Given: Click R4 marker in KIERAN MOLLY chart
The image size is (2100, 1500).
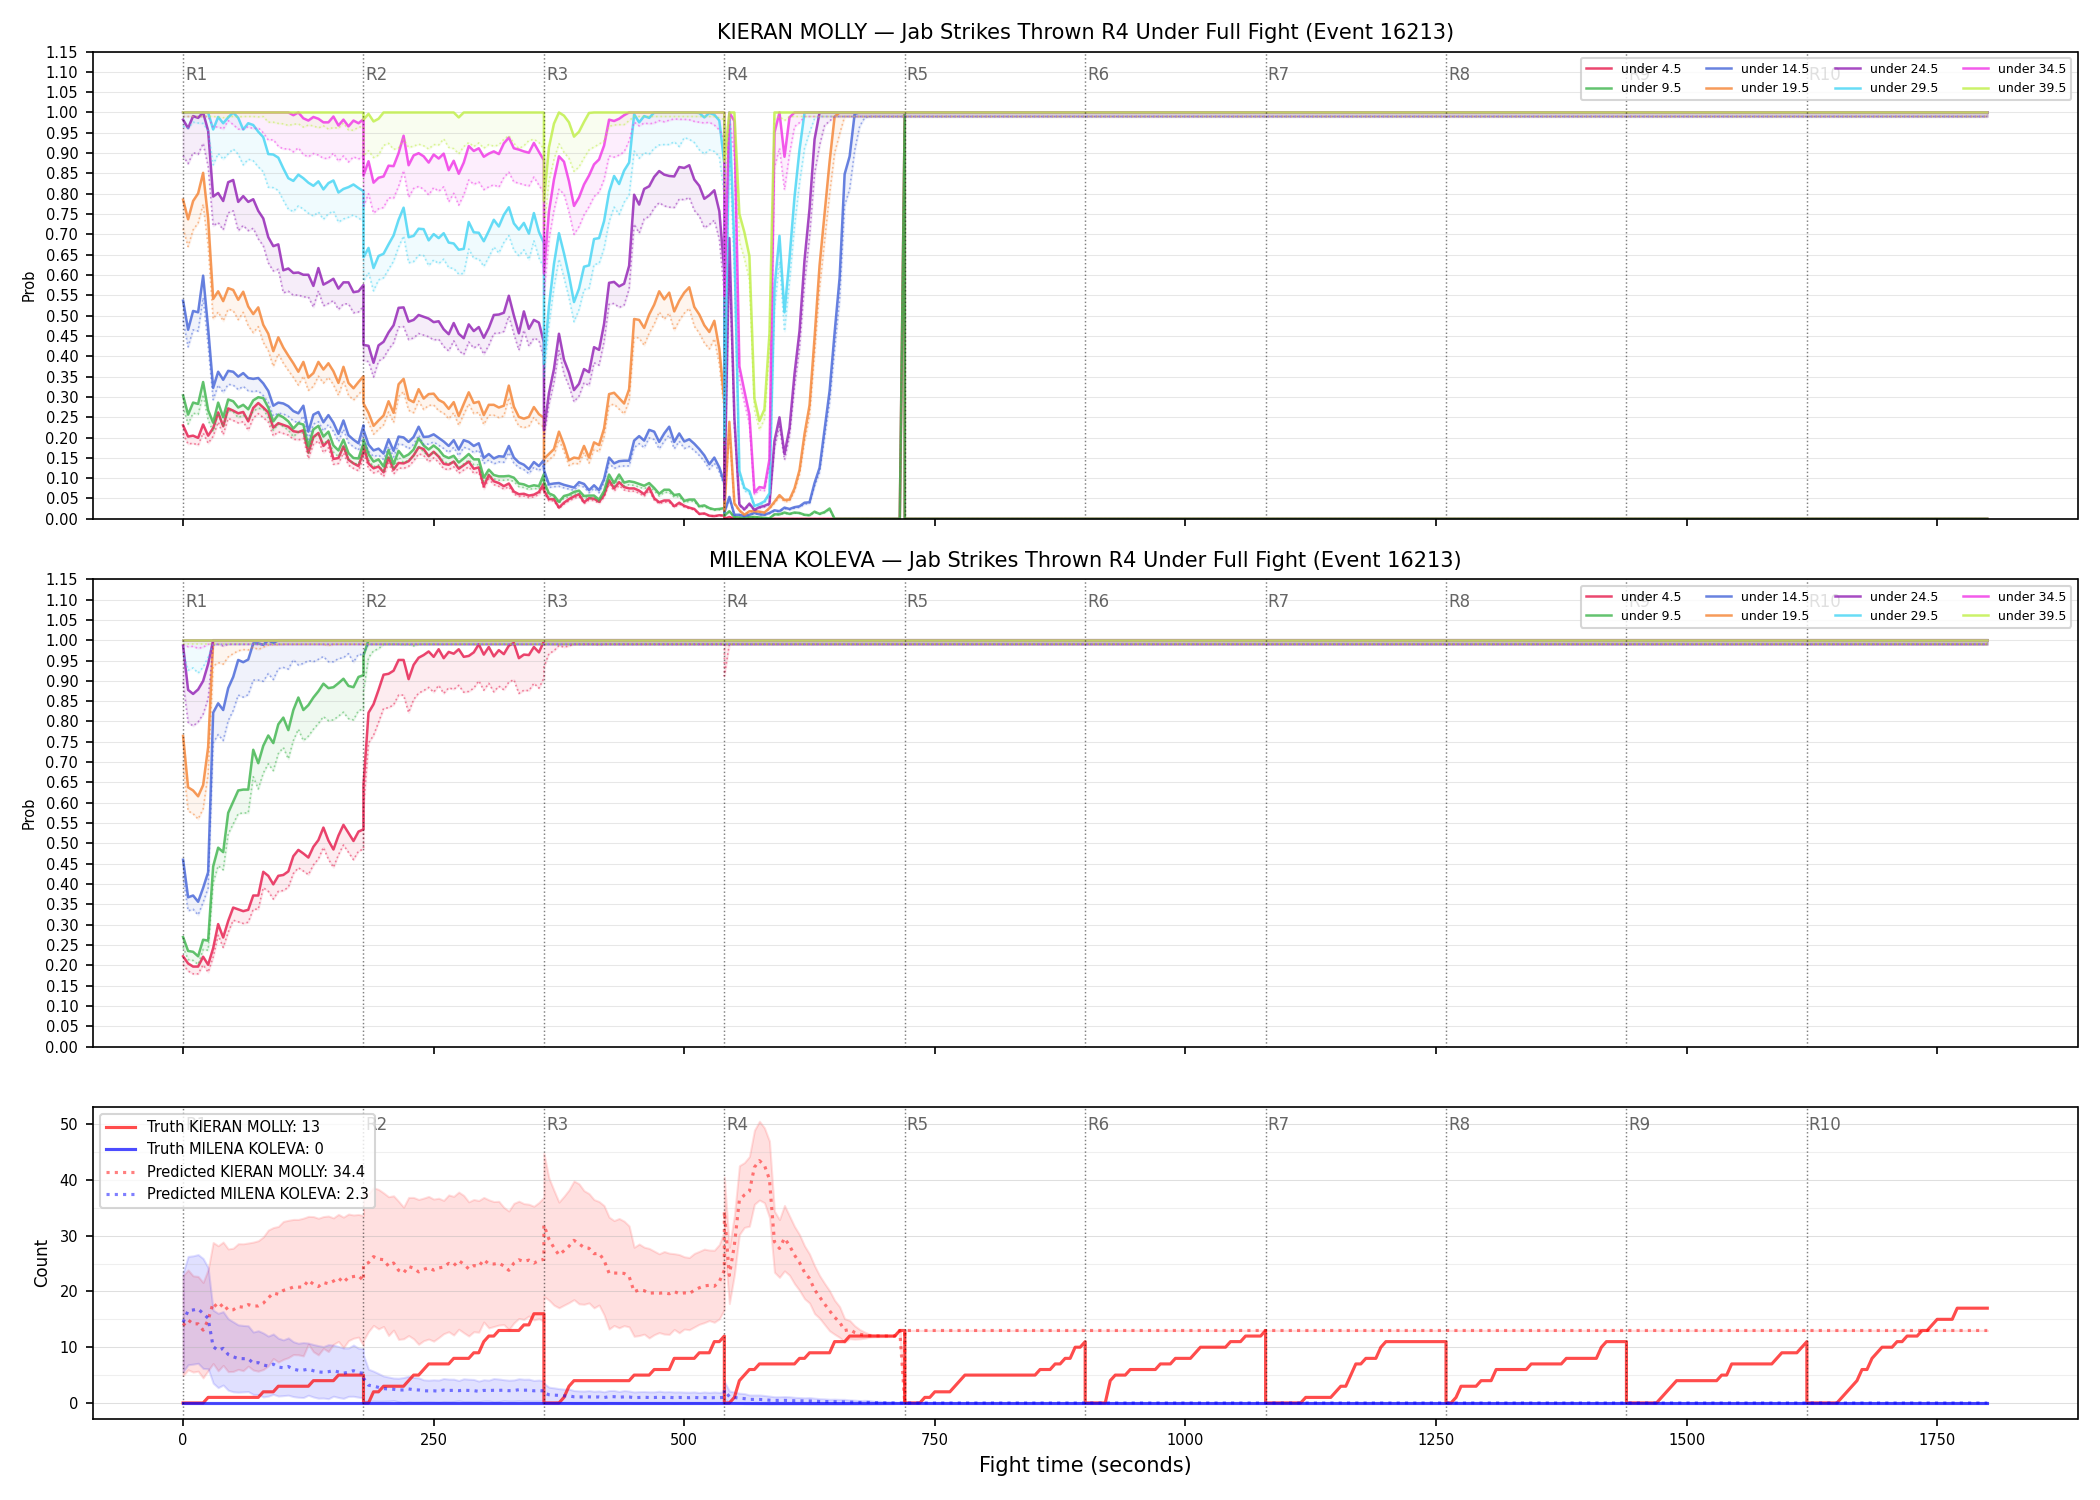Looking at the screenshot, I should coord(737,74).
